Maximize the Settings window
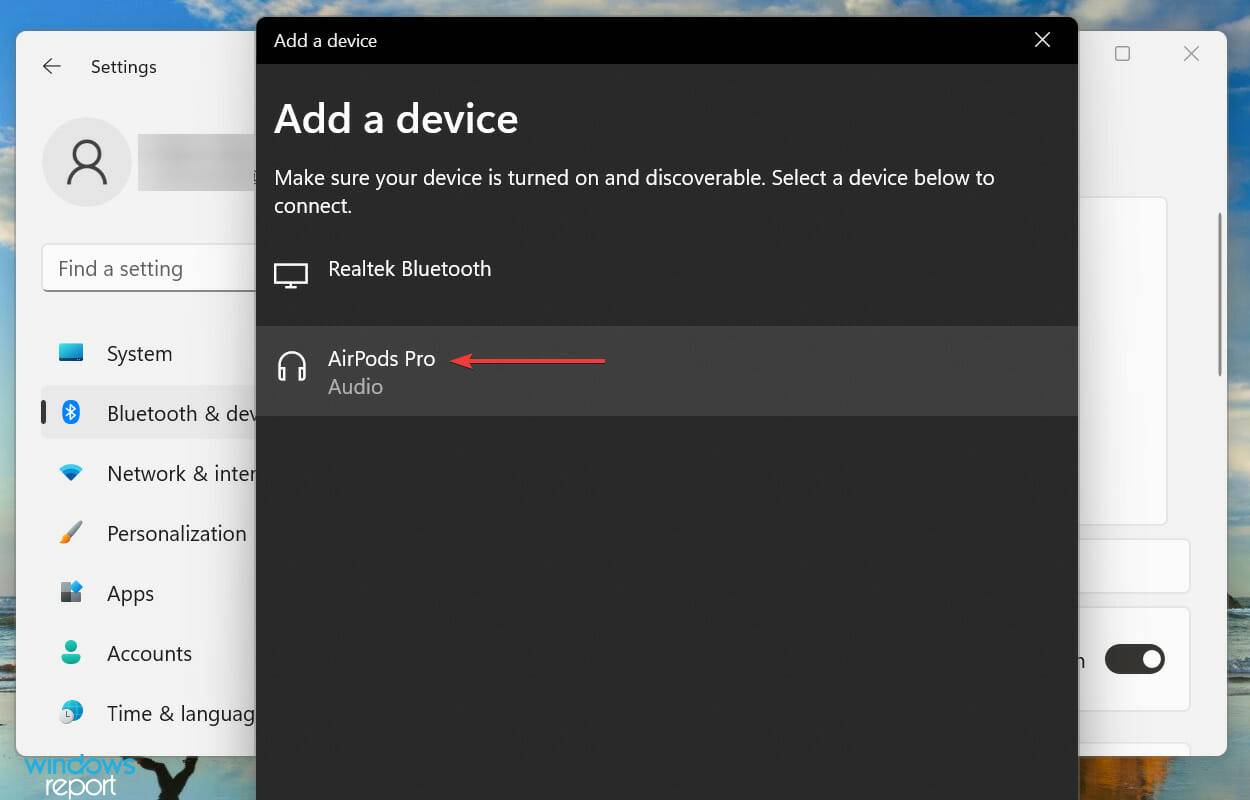Image resolution: width=1250 pixels, height=800 pixels. [x=1122, y=54]
